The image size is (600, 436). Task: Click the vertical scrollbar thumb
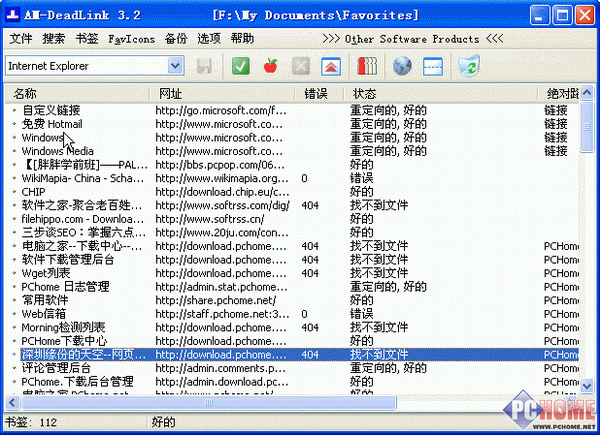[587, 127]
